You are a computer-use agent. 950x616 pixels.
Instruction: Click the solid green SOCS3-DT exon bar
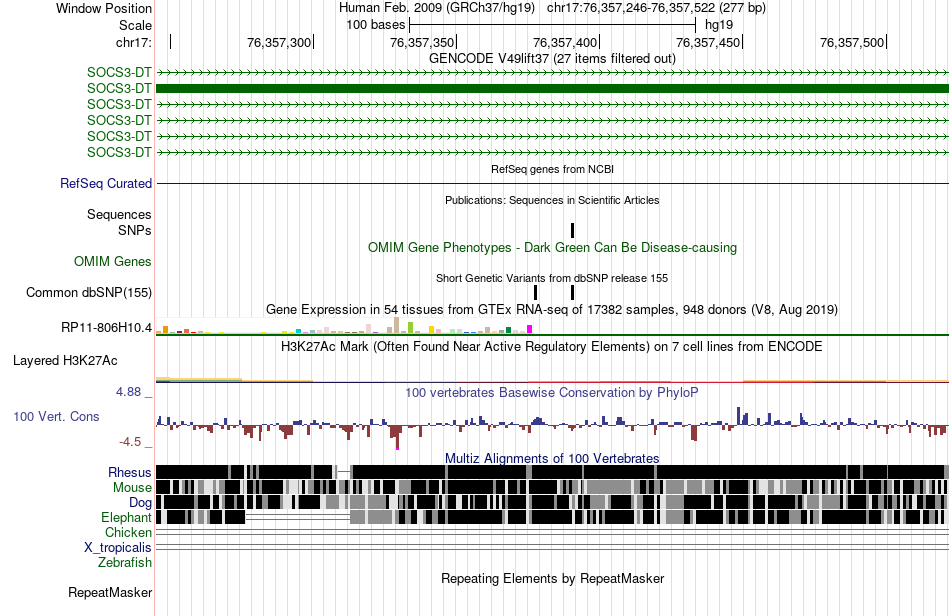552,88
